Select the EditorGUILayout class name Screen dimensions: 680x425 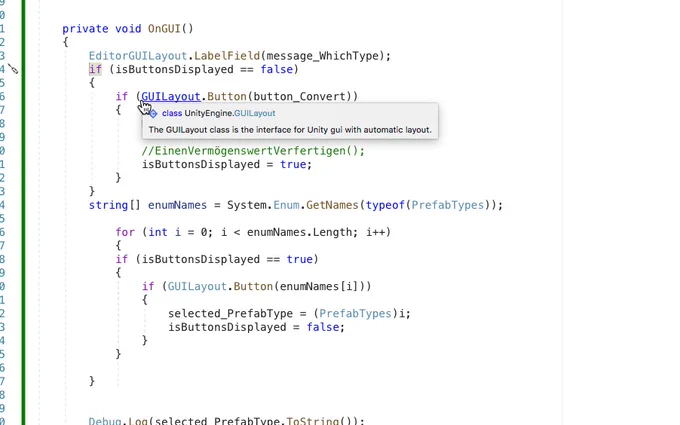[x=137, y=56]
